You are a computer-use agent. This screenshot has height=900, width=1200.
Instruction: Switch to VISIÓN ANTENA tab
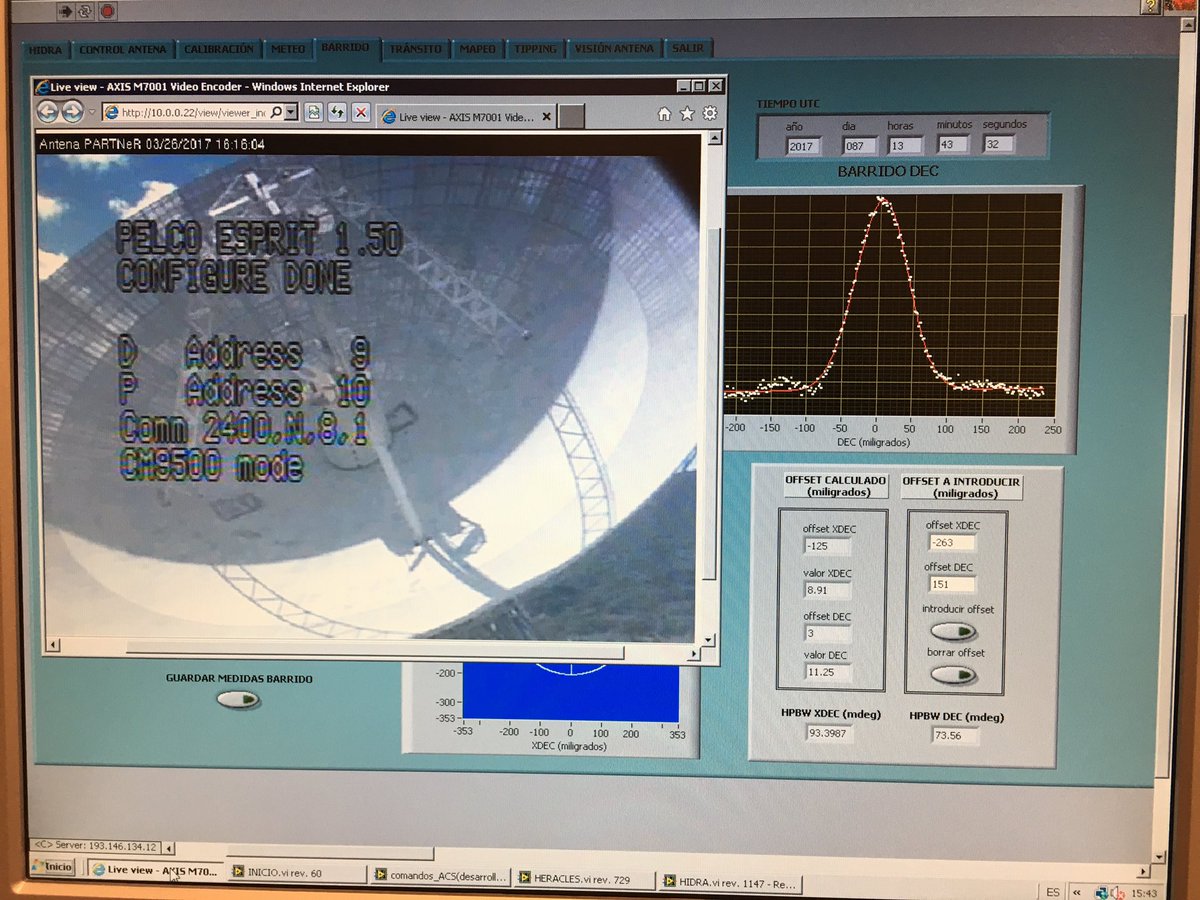615,48
